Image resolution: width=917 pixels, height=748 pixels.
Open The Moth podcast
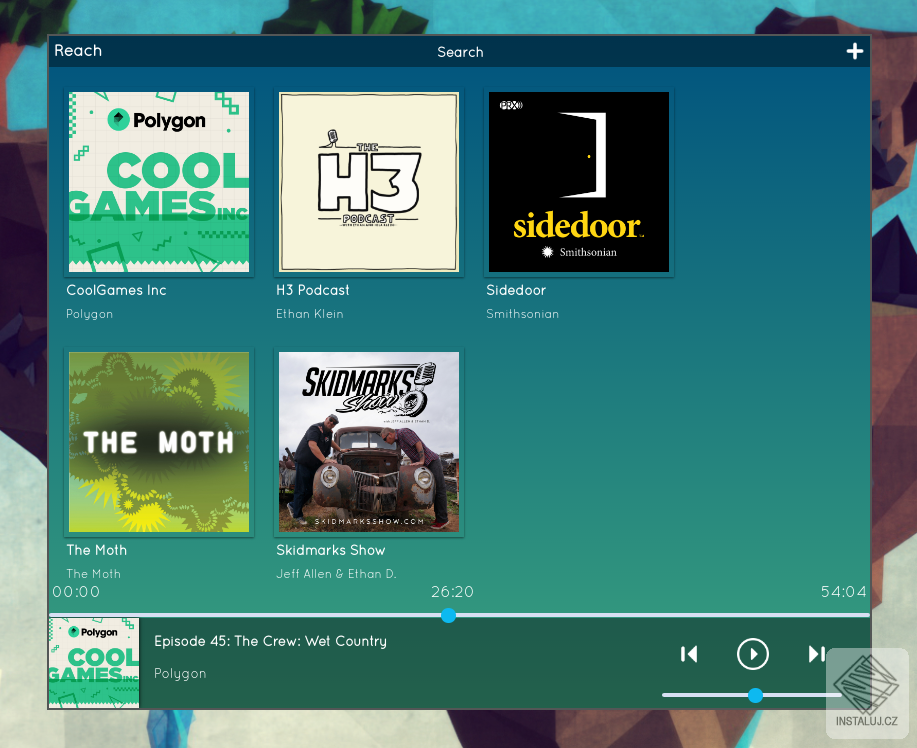pos(158,441)
